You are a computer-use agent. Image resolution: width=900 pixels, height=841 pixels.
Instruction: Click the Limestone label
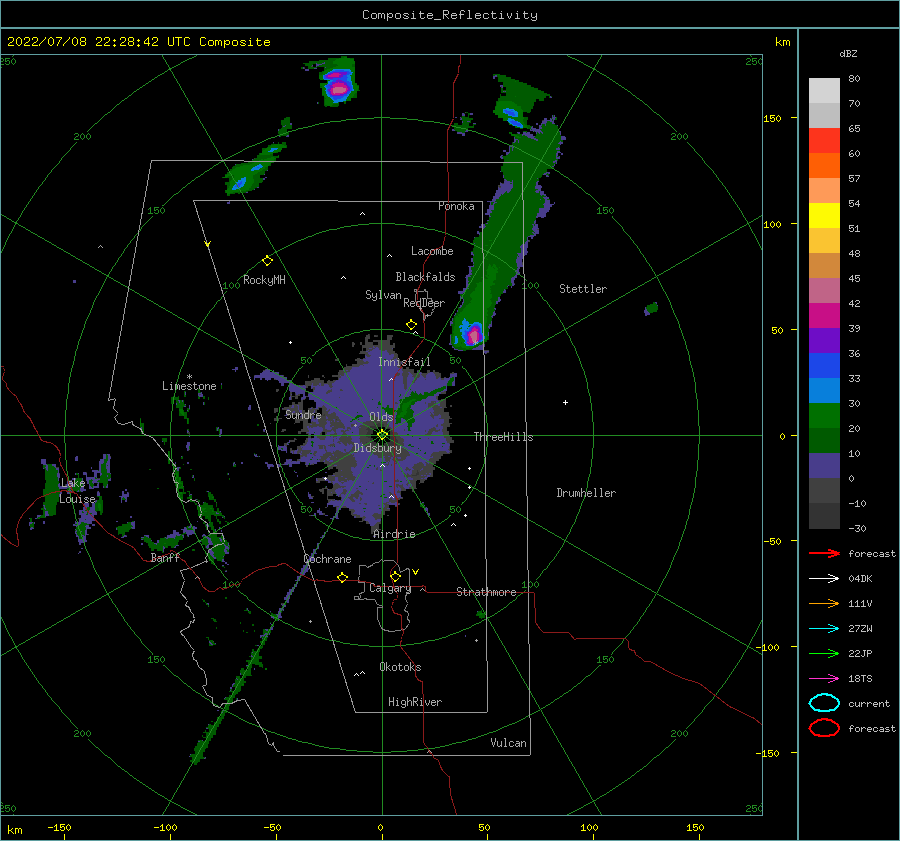click(189, 386)
